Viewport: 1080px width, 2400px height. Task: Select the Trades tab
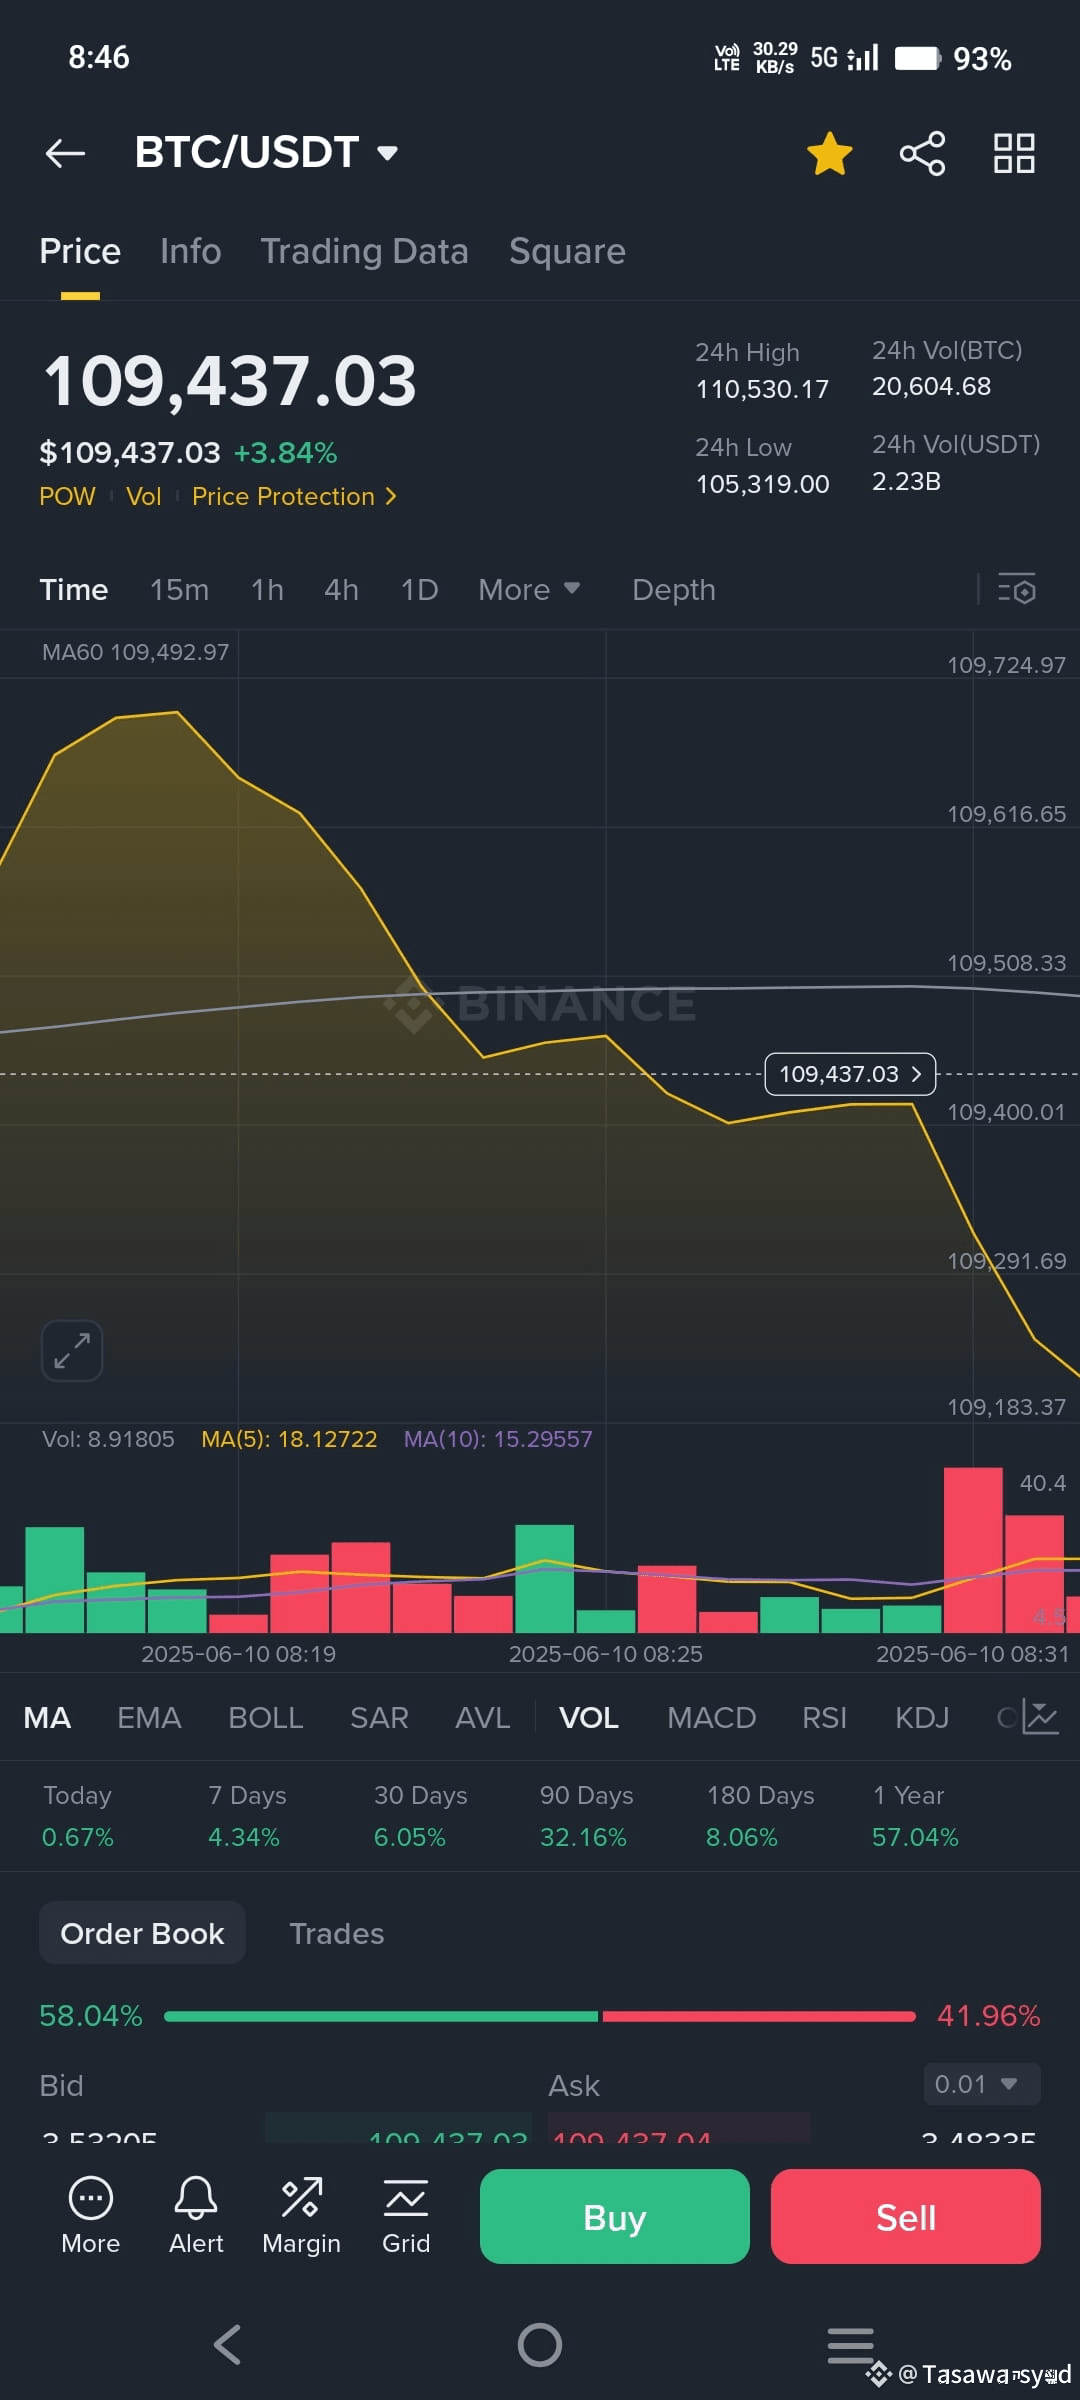[336, 1933]
